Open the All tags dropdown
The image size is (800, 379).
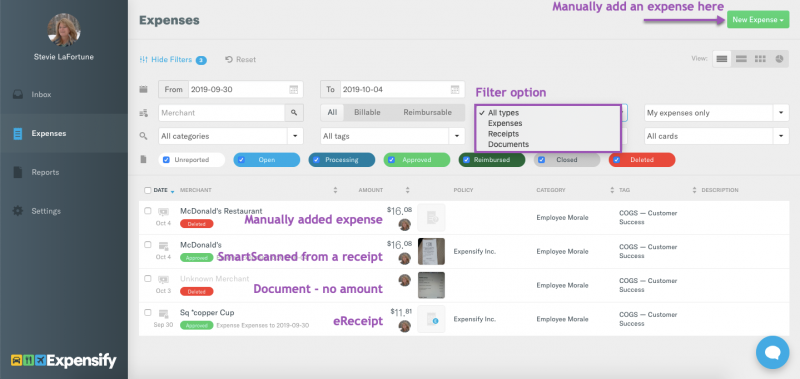[x=392, y=136]
